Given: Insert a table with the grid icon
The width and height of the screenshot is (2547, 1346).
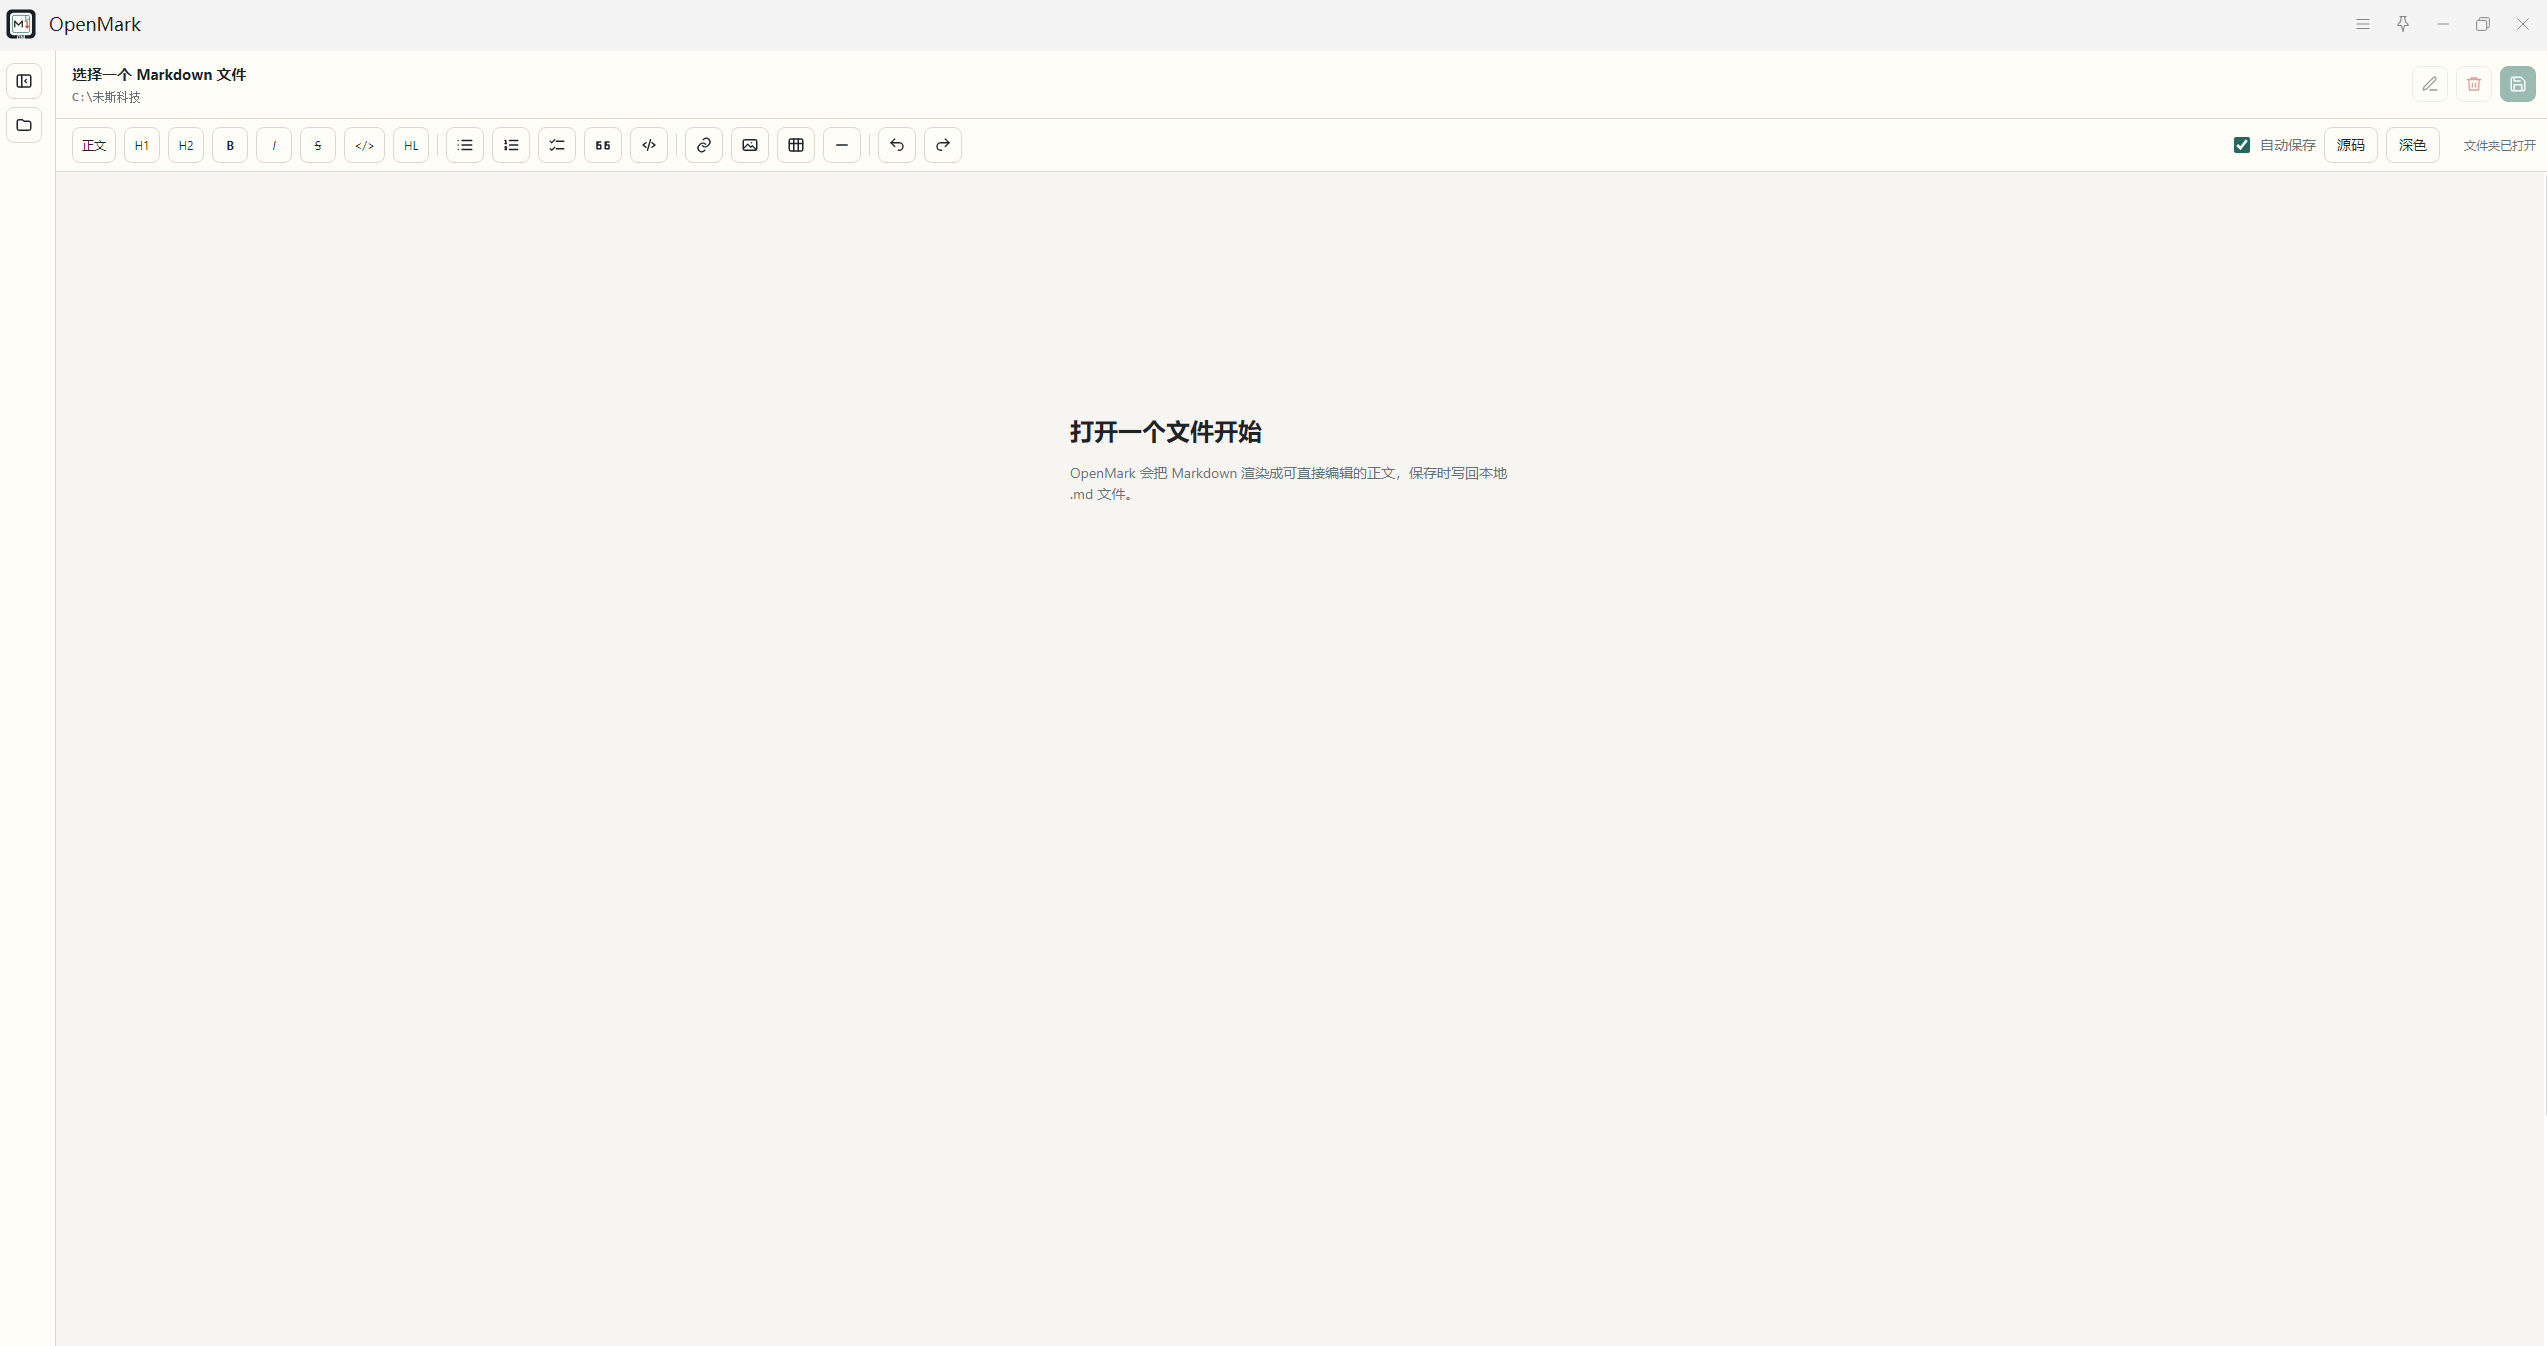Looking at the screenshot, I should [x=796, y=145].
